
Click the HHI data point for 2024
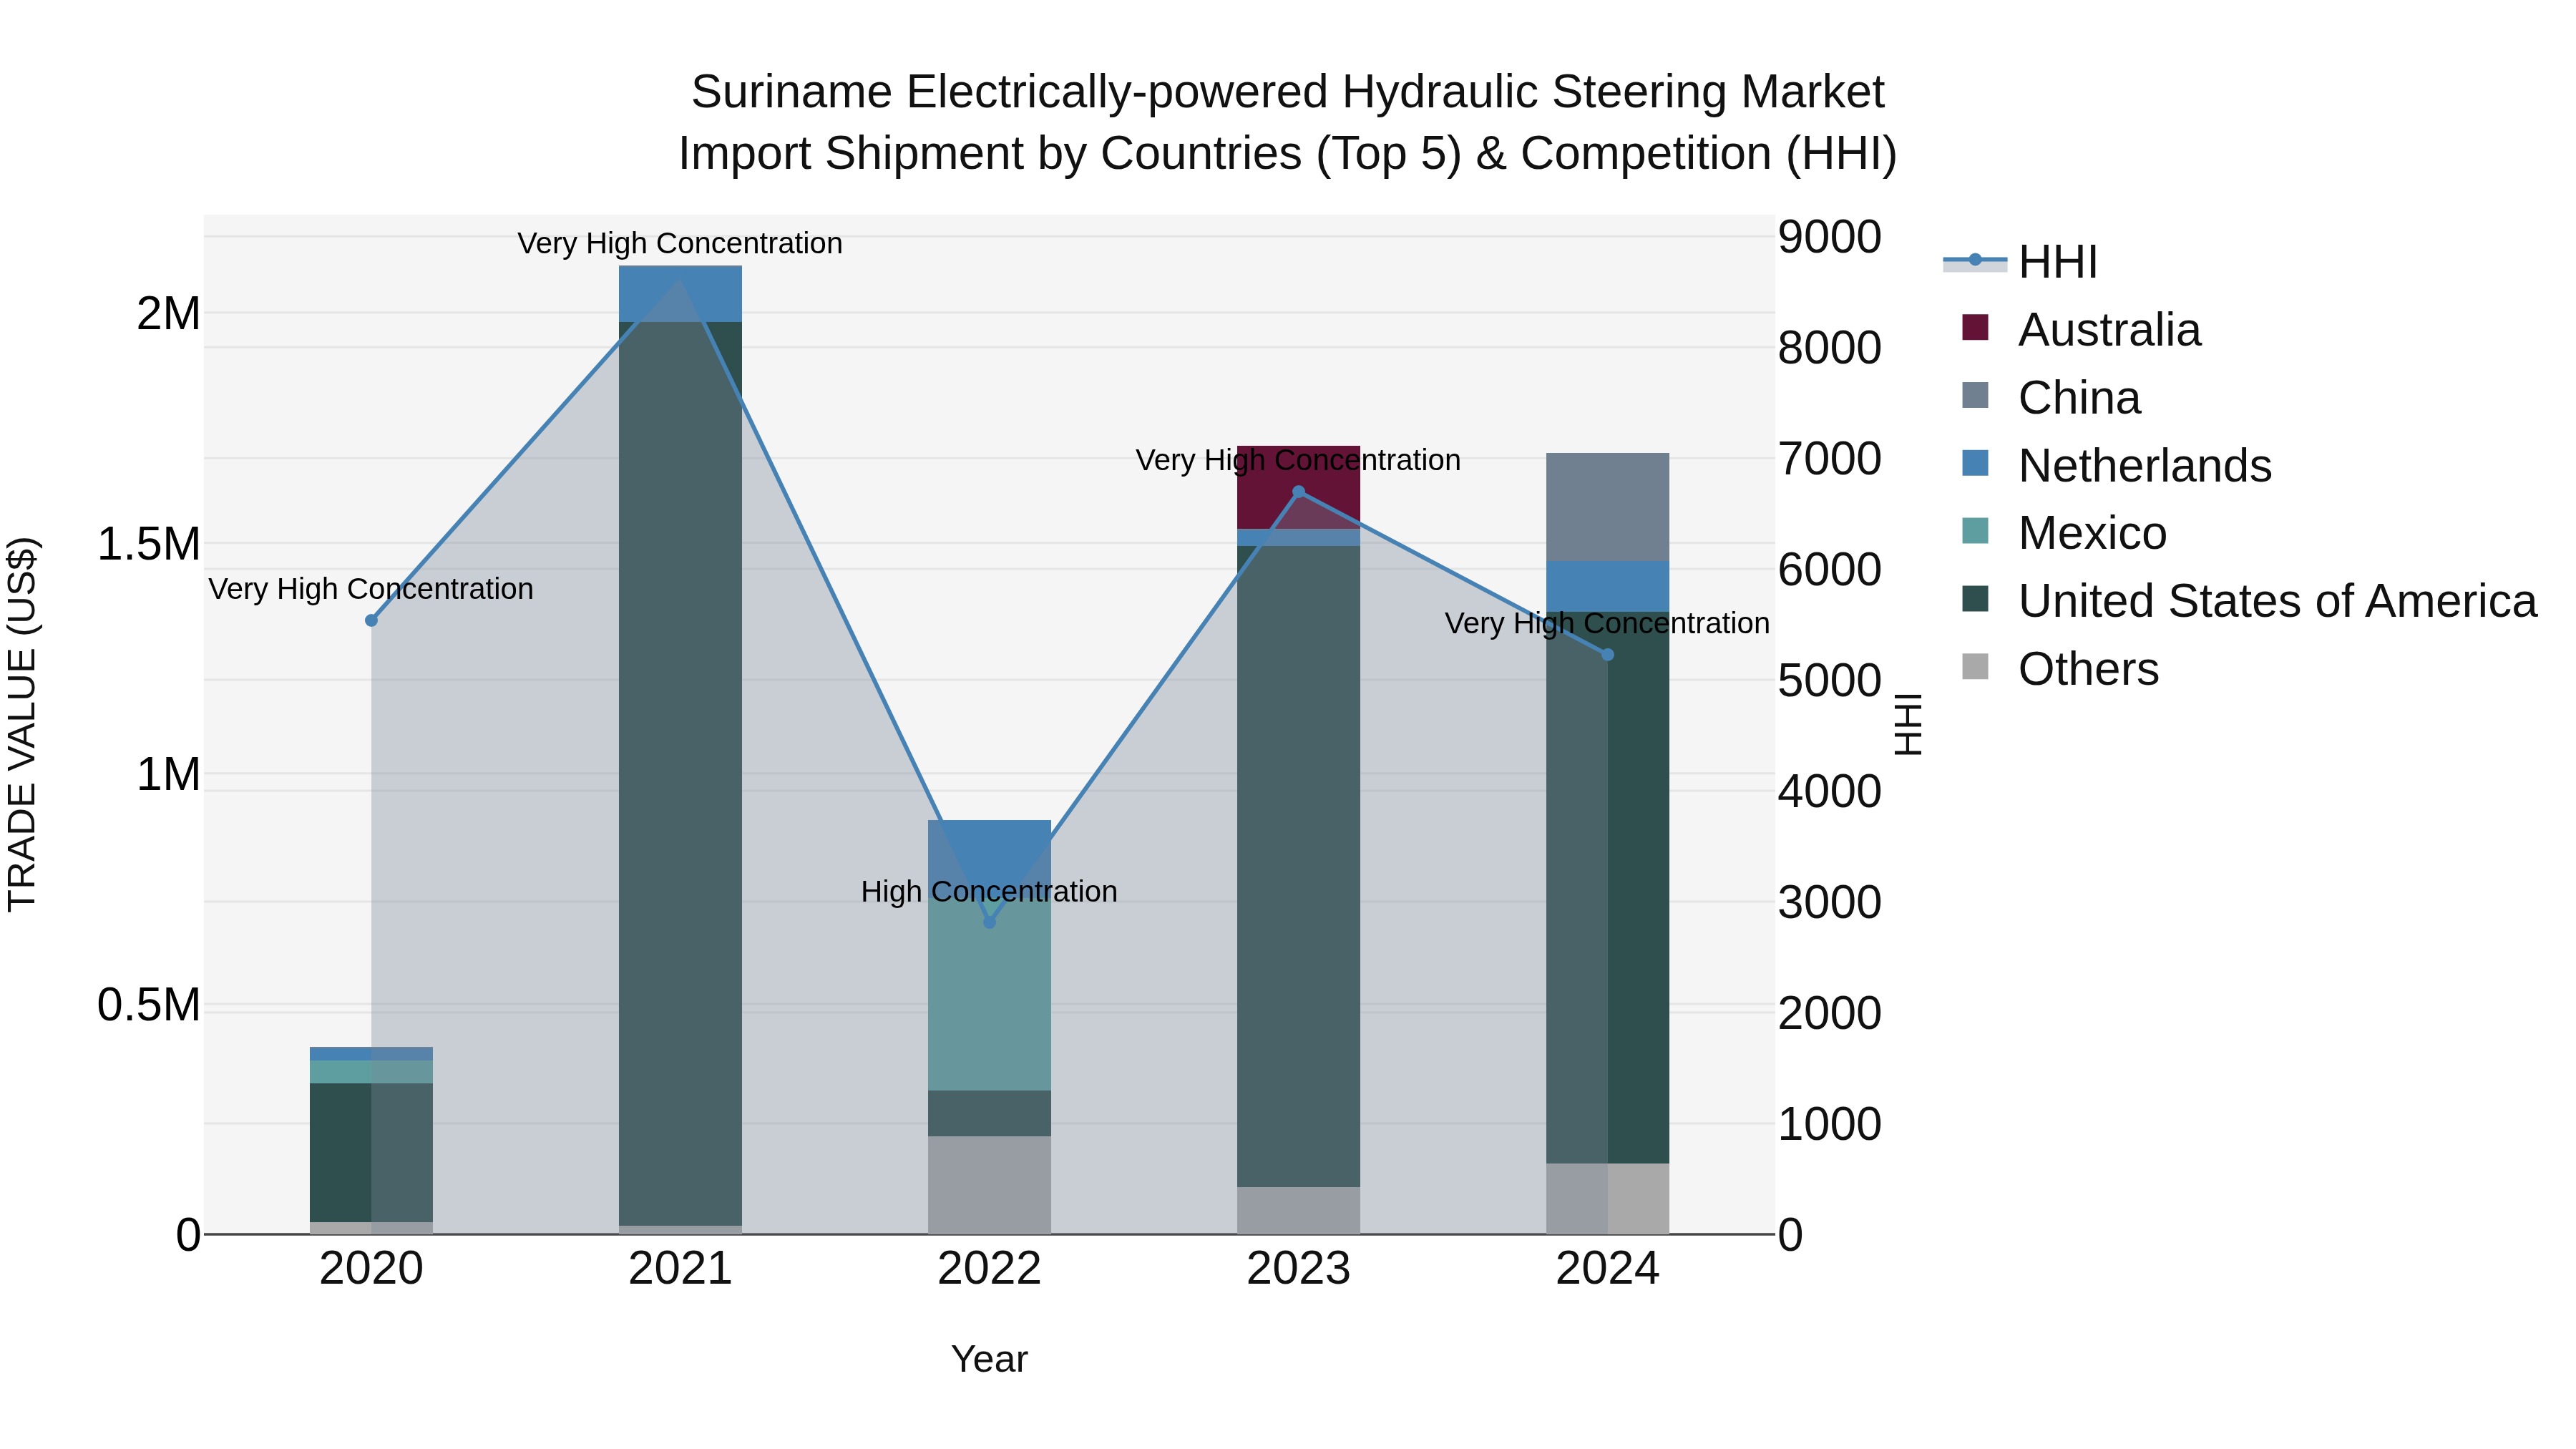click(1607, 655)
